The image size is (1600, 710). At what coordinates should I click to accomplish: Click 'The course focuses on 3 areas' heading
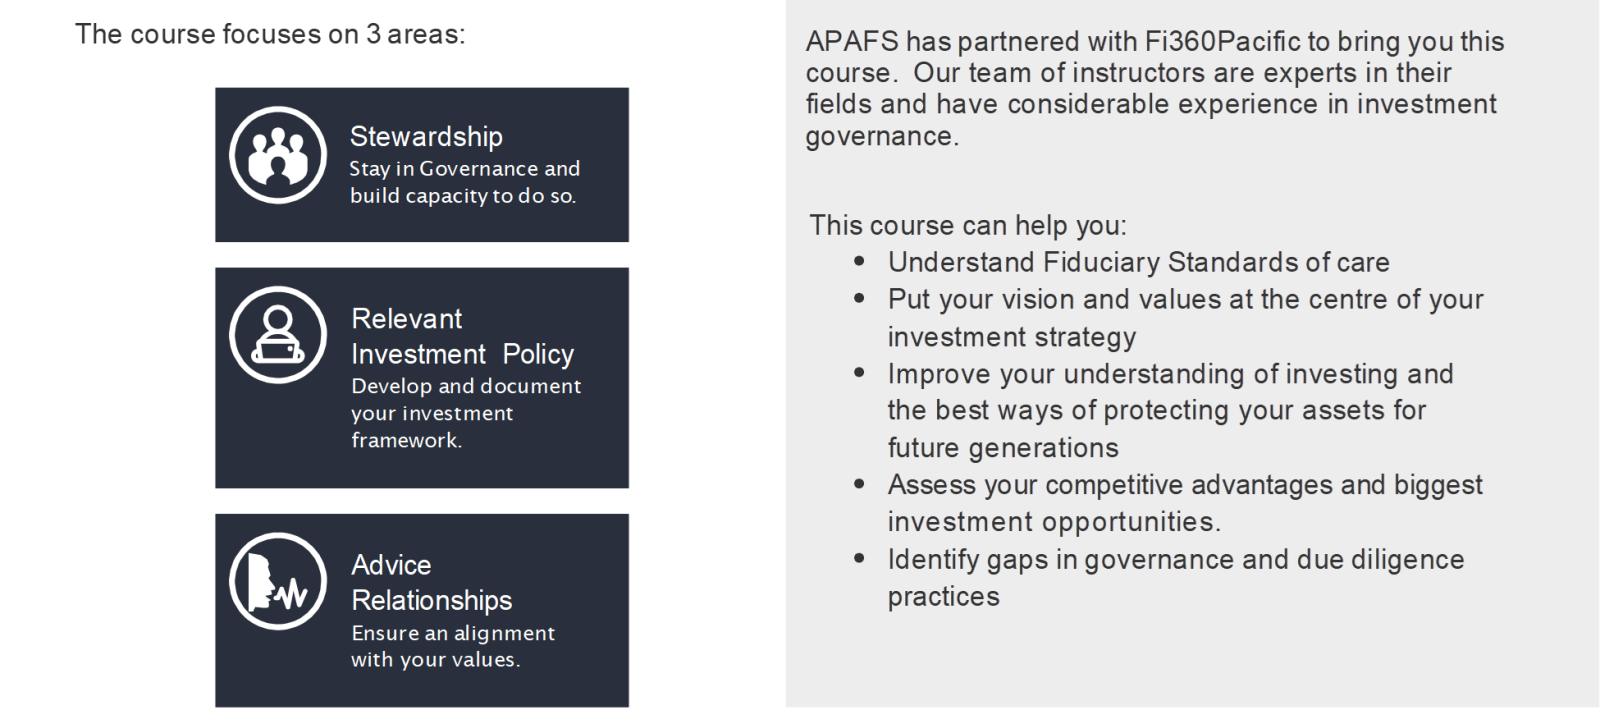270,34
